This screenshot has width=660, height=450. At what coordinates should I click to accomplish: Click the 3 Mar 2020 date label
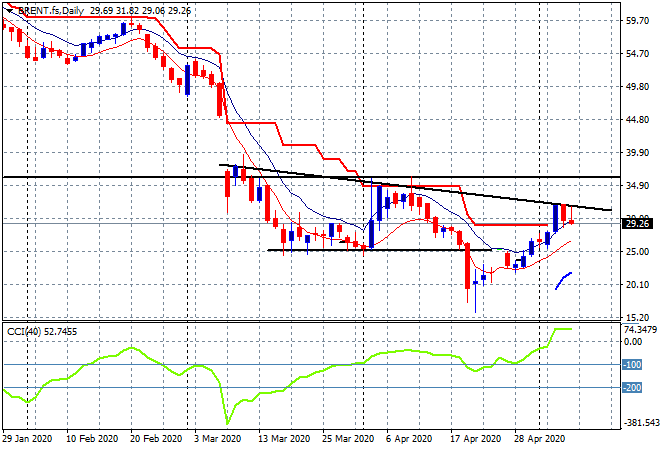click(x=217, y=439)
